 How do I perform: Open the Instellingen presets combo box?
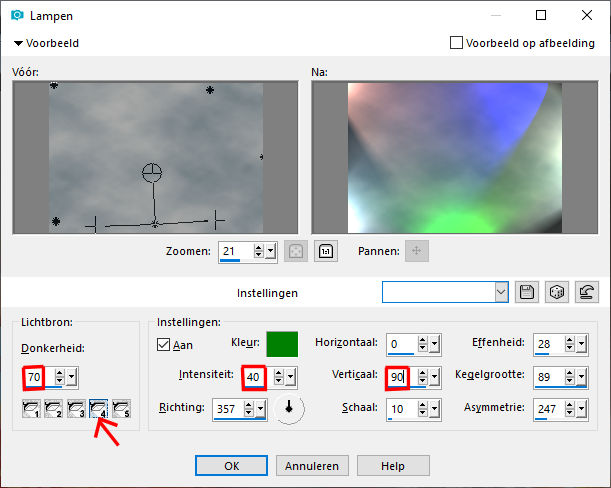tap(445, 292)
